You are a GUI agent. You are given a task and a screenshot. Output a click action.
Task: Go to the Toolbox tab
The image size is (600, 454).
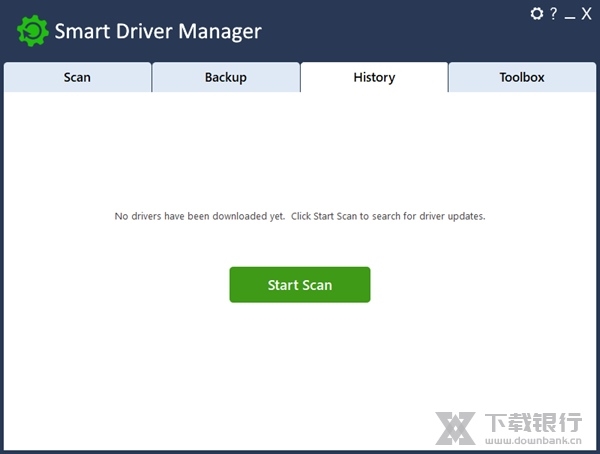click(522, 77)
